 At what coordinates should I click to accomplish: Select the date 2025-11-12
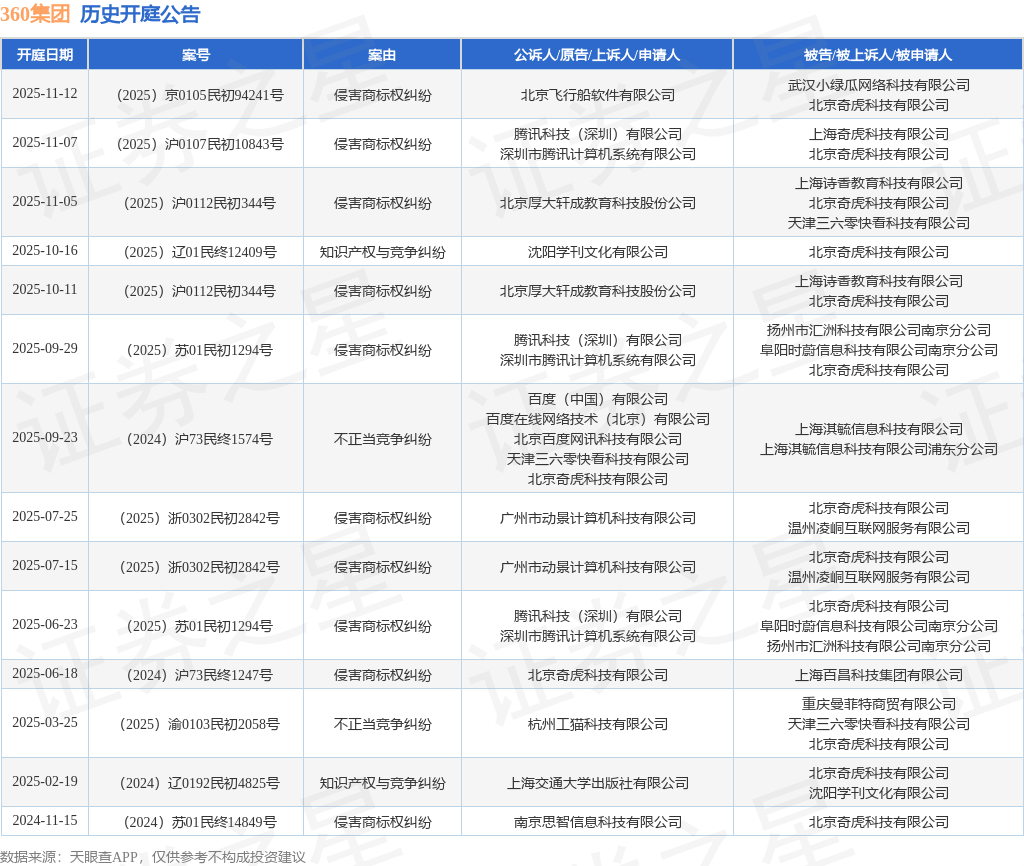44,93
